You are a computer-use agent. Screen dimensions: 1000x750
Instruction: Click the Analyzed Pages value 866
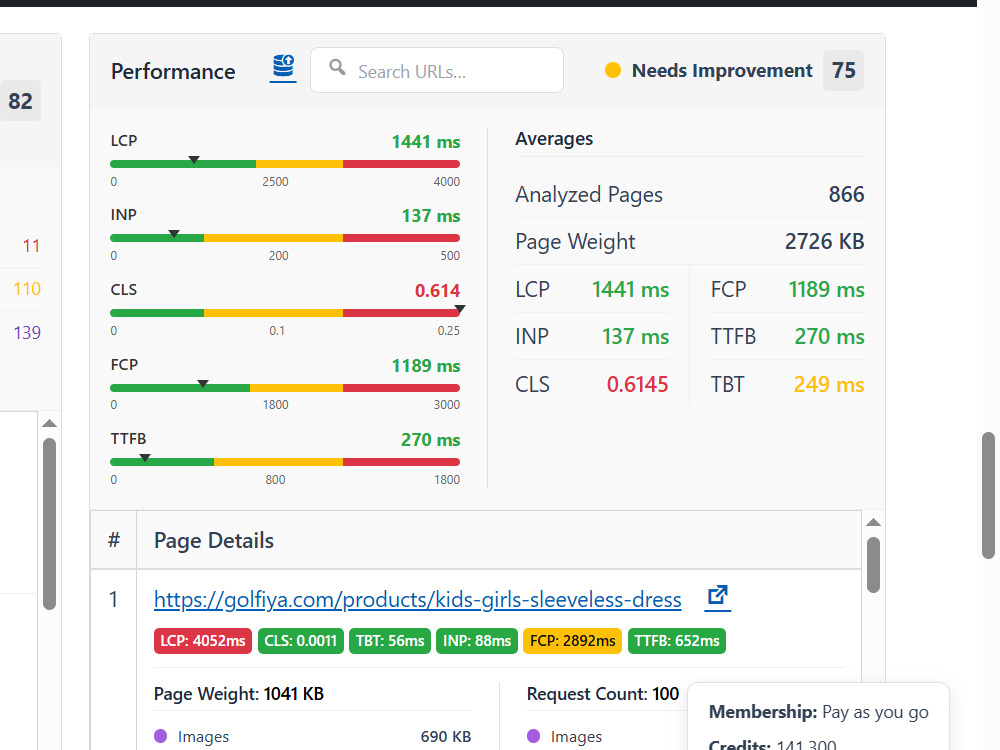[x=846, y=195]
